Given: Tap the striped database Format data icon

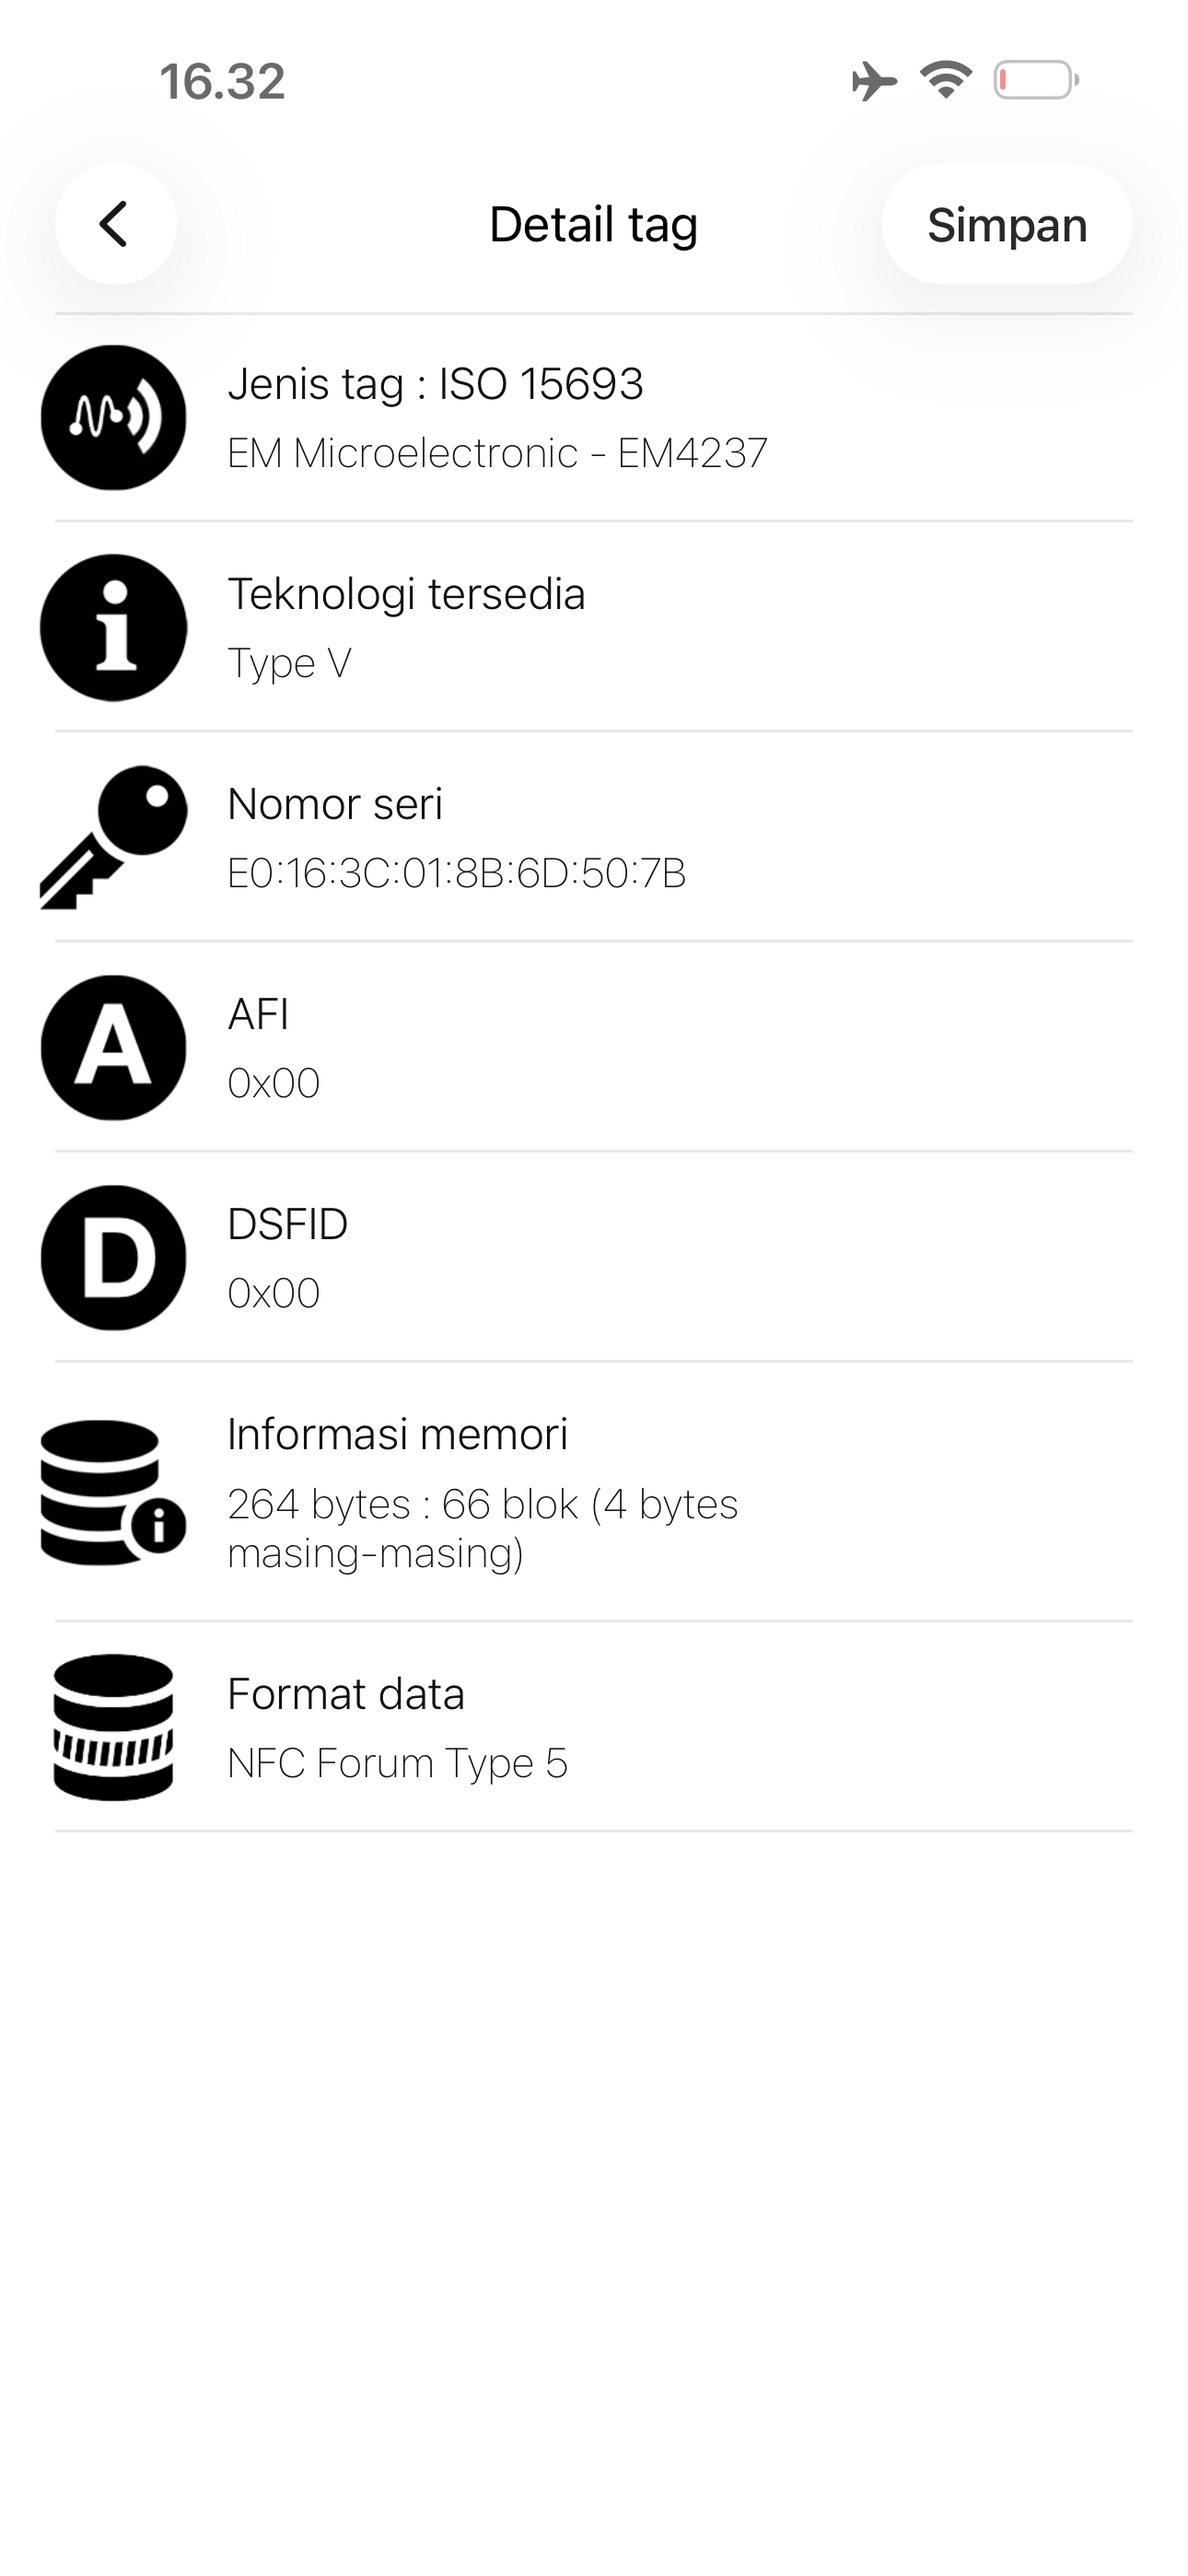Looking at the screenshot, I should click(x=114, y=1728).
